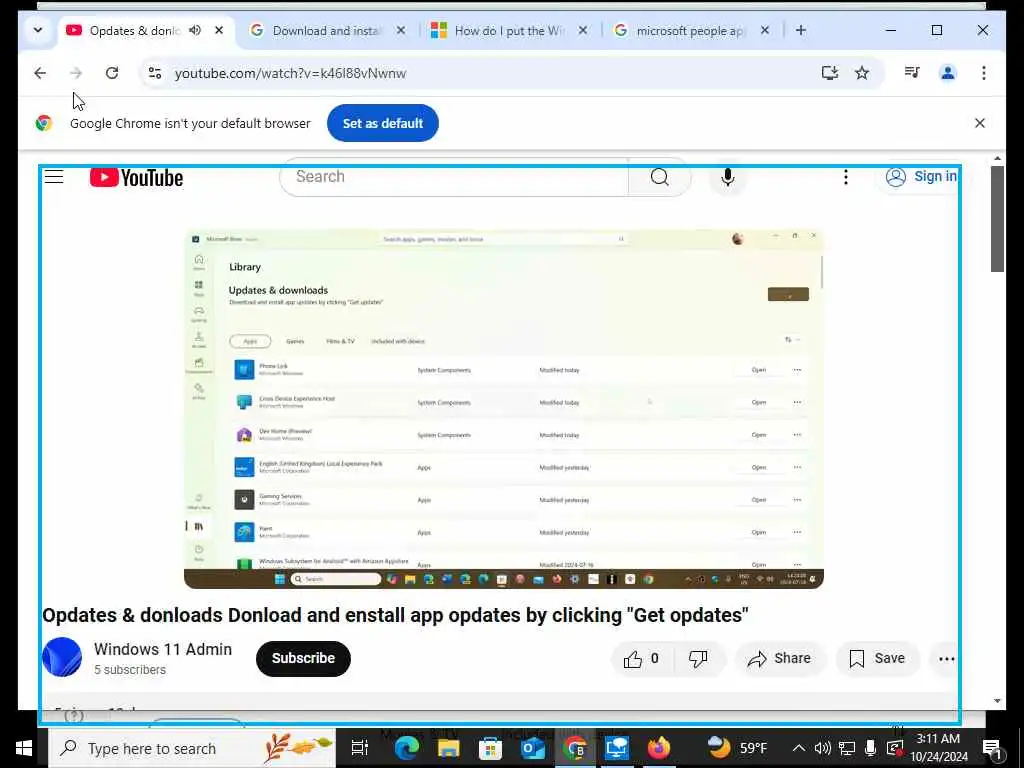Image resolution: width=1024 pixels, height=768 pixels.
Task: Open a new Chrome tab
Action: pyautogui.click(x=801, y=30)
